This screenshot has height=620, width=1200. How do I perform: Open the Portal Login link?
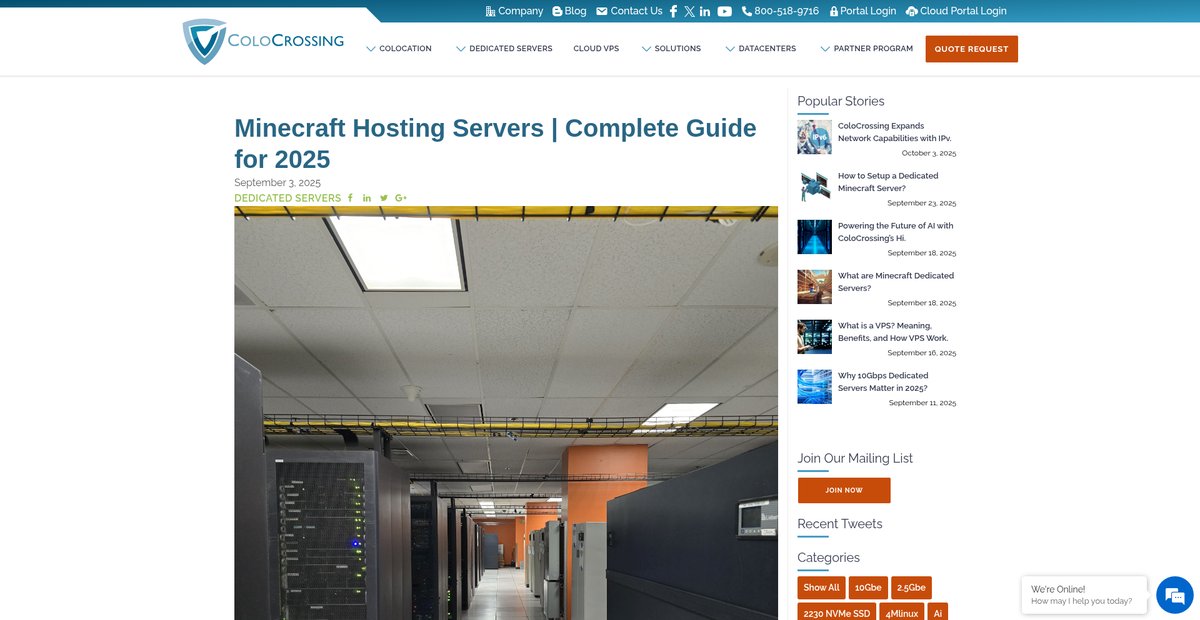tap(862, 11)
